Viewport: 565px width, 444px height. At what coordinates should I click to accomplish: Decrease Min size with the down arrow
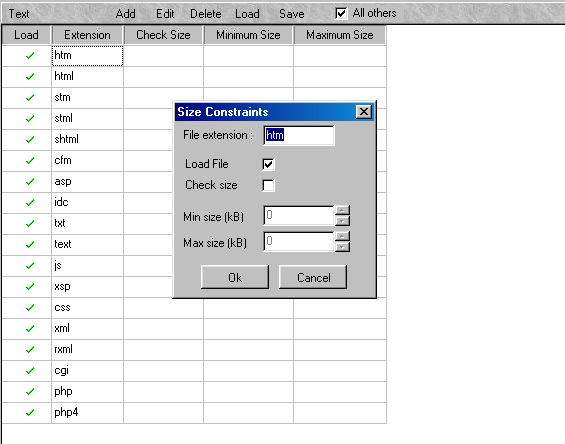point(342,221)
